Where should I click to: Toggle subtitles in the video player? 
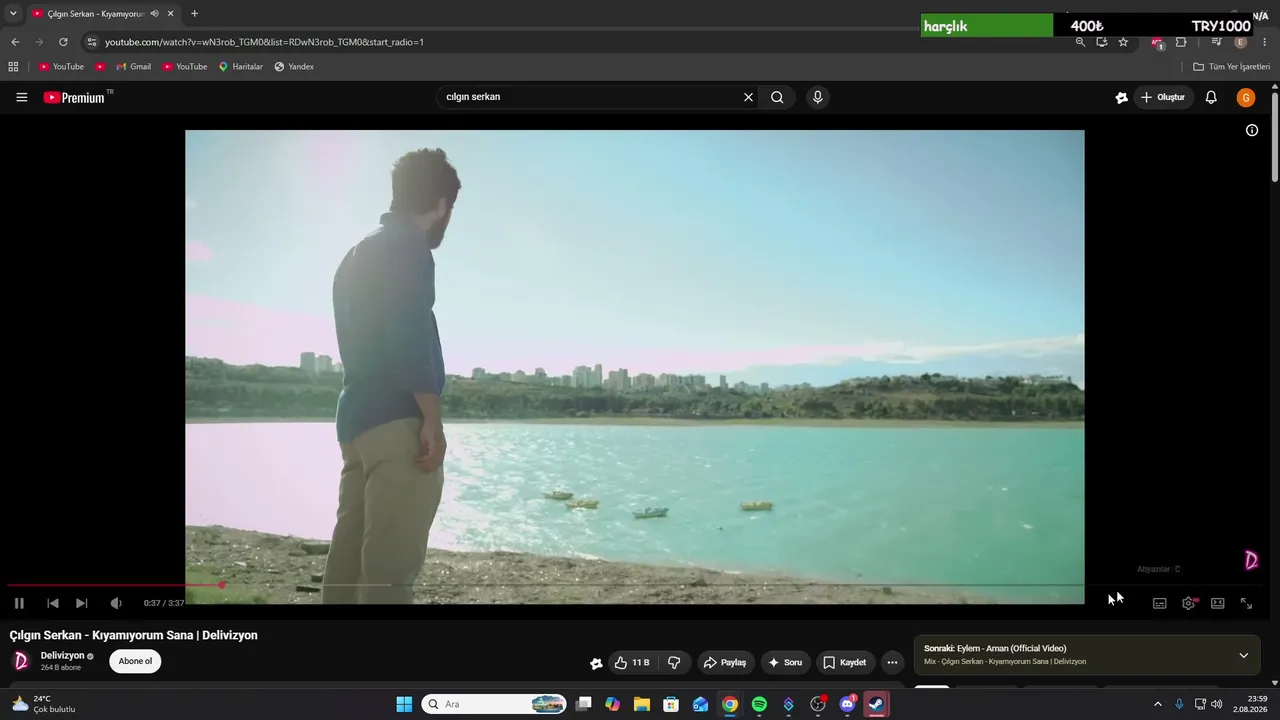1159,603
